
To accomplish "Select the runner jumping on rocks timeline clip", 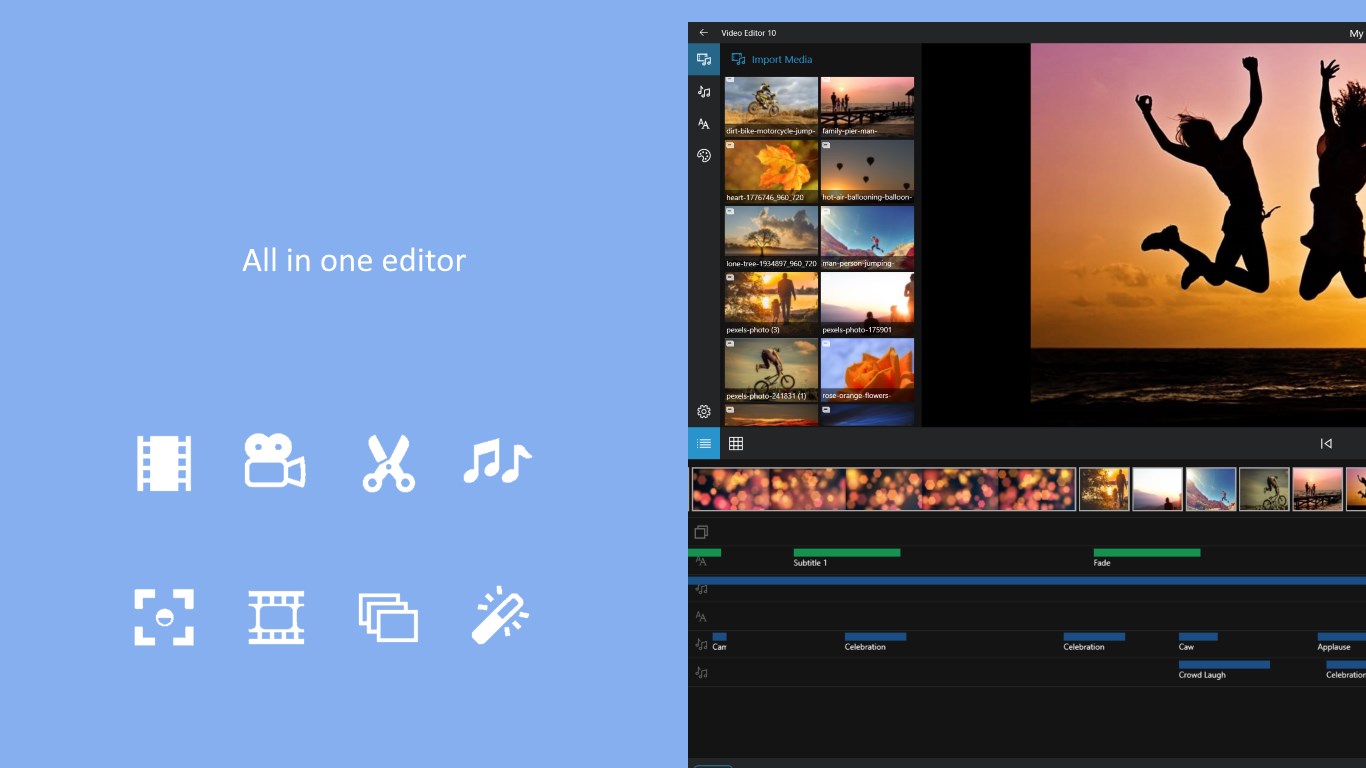I will pyautogui.click(x=1211, y=489).
